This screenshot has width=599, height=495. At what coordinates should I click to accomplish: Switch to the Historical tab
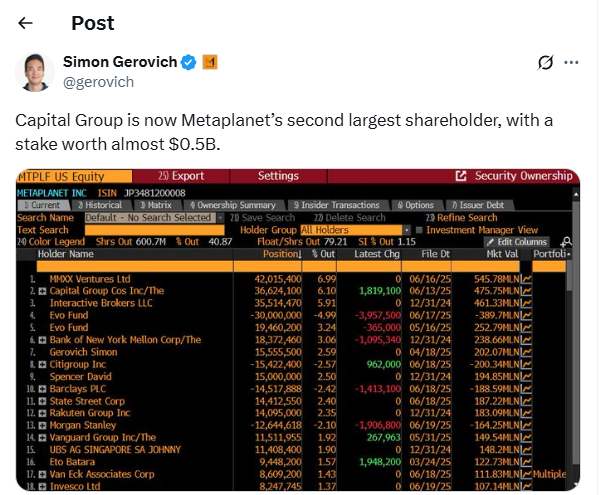point(102,205)
